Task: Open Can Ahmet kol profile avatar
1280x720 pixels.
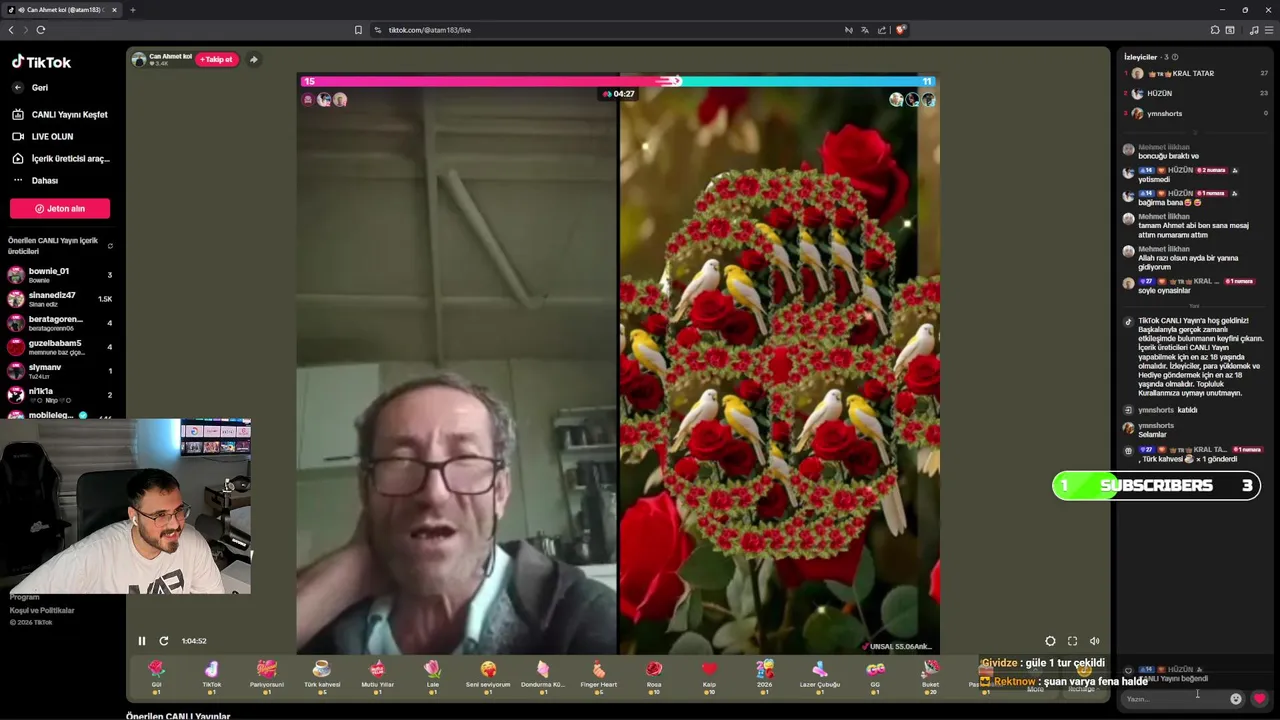Action: (x=139, y=60)
